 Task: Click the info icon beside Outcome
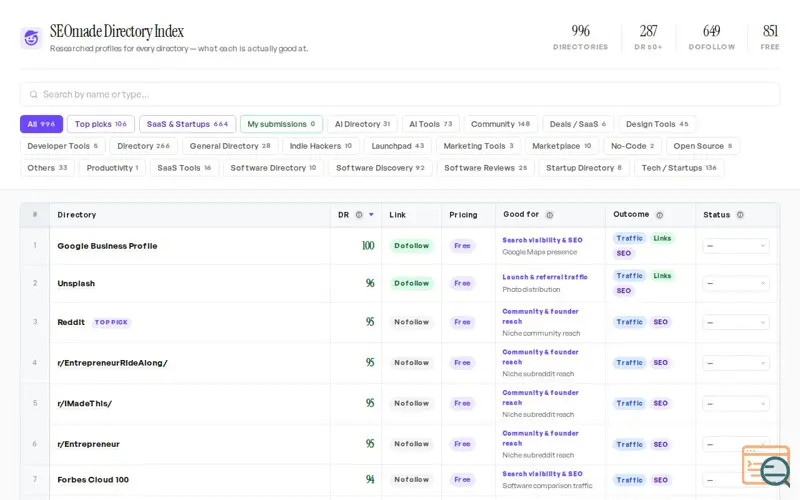659,215
